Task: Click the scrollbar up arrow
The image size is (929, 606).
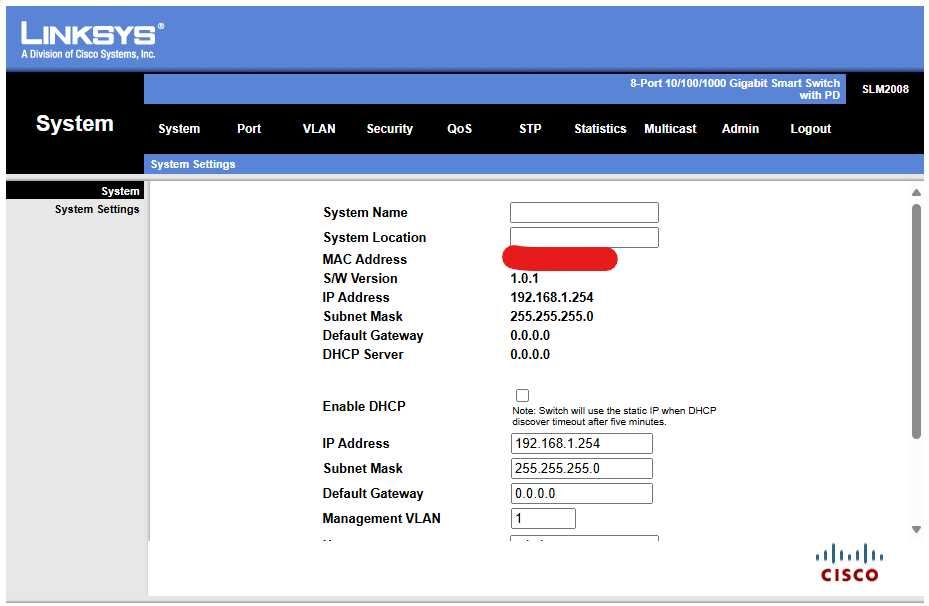Action: pyautogui.click(x=916, y=193)
